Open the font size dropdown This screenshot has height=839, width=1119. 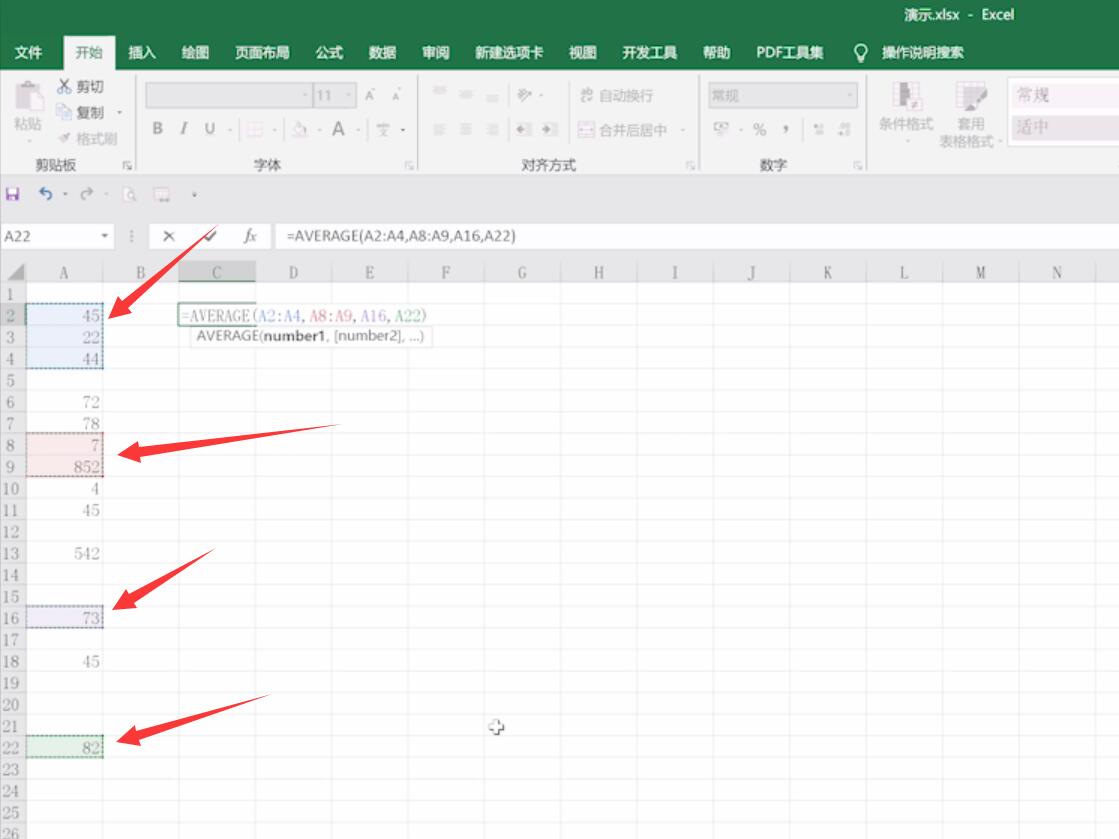[x=349, y=95]
